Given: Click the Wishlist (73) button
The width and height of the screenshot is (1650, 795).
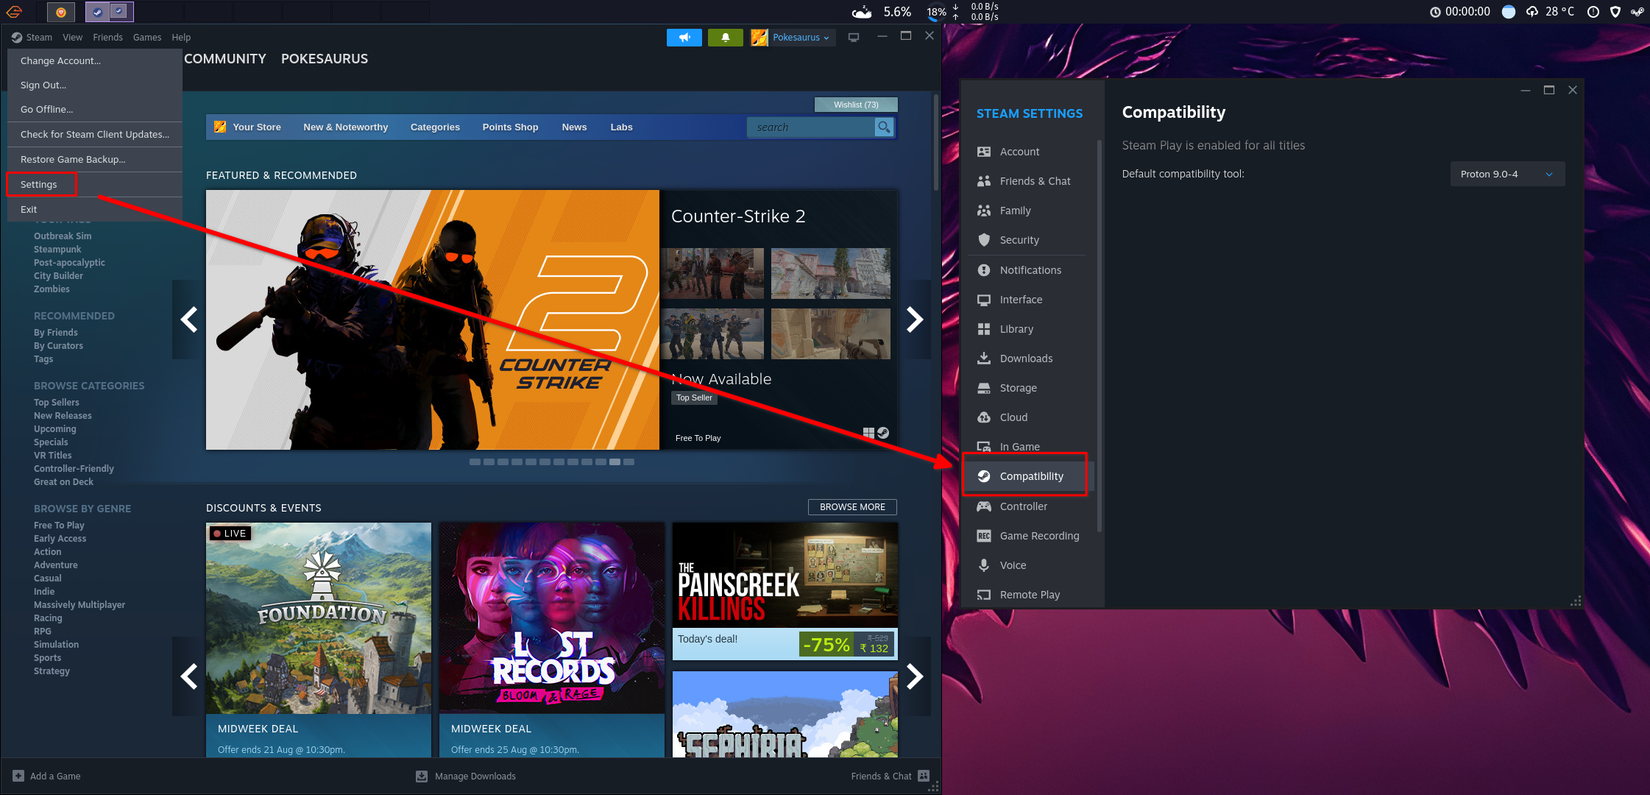Looking at the screenshot, I should [x=856, y=104].
